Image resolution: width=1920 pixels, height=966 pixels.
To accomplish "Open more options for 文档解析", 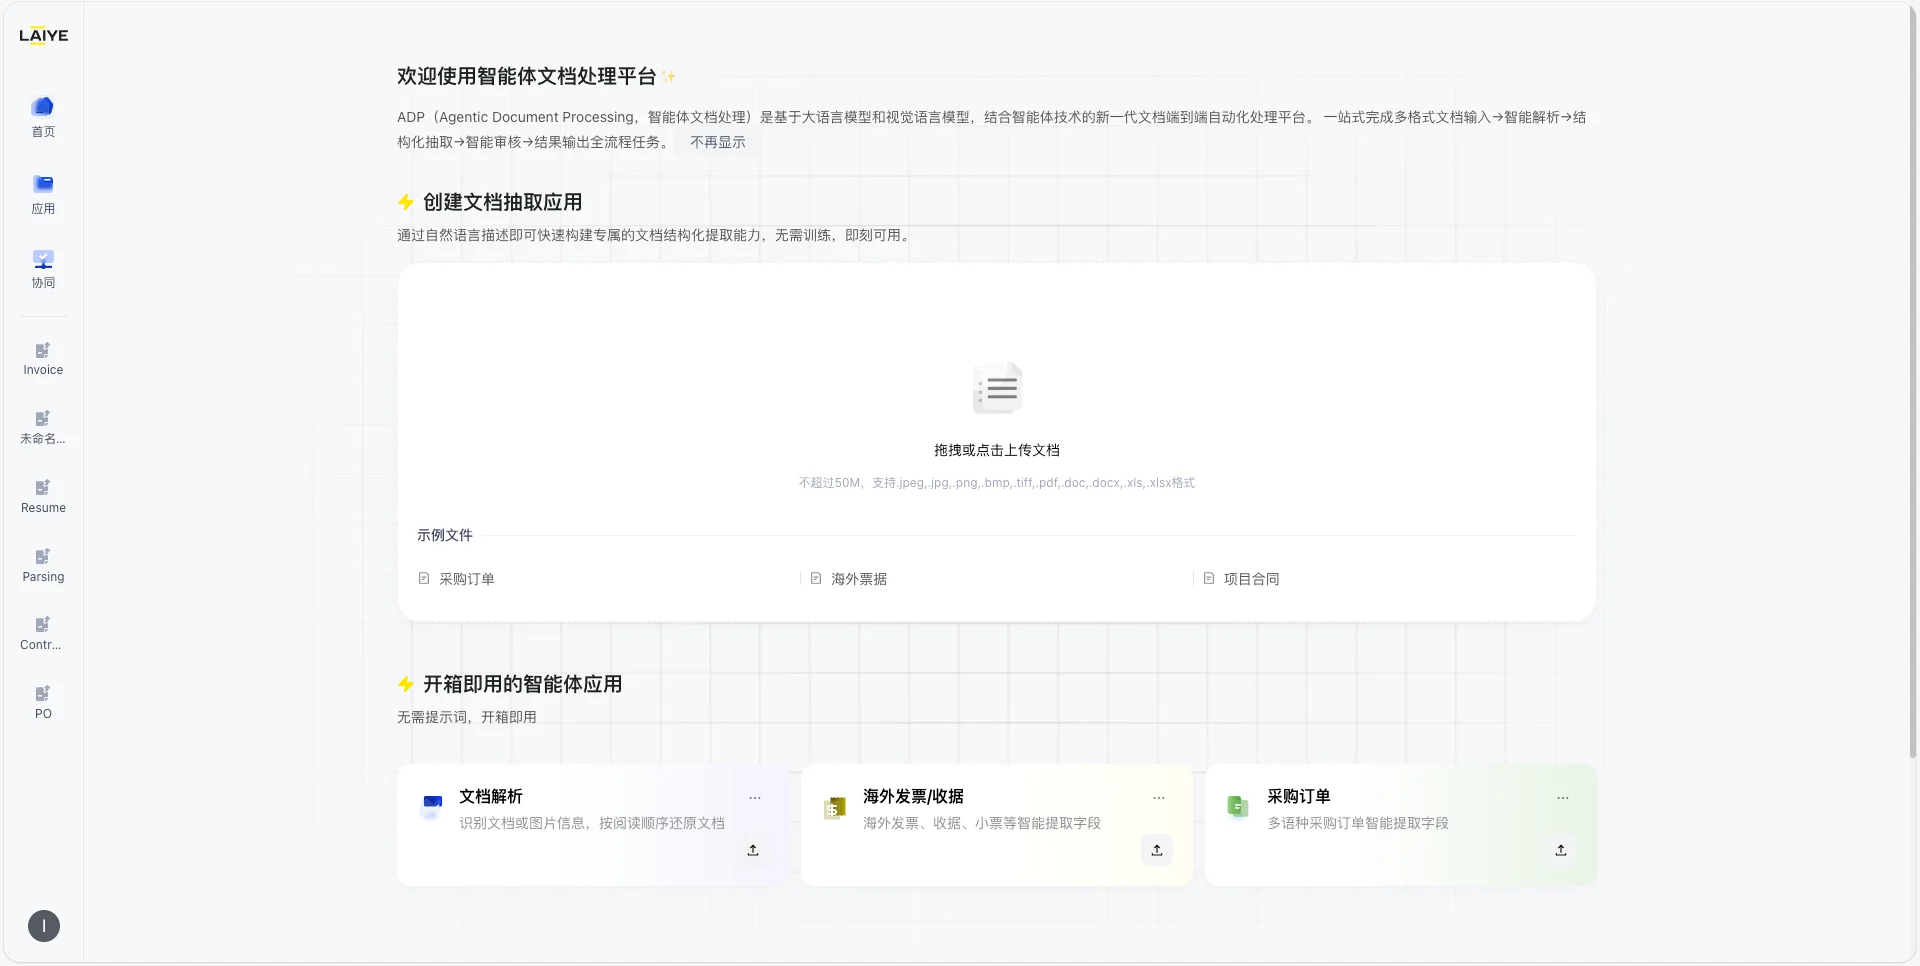I will pos(755,798).
